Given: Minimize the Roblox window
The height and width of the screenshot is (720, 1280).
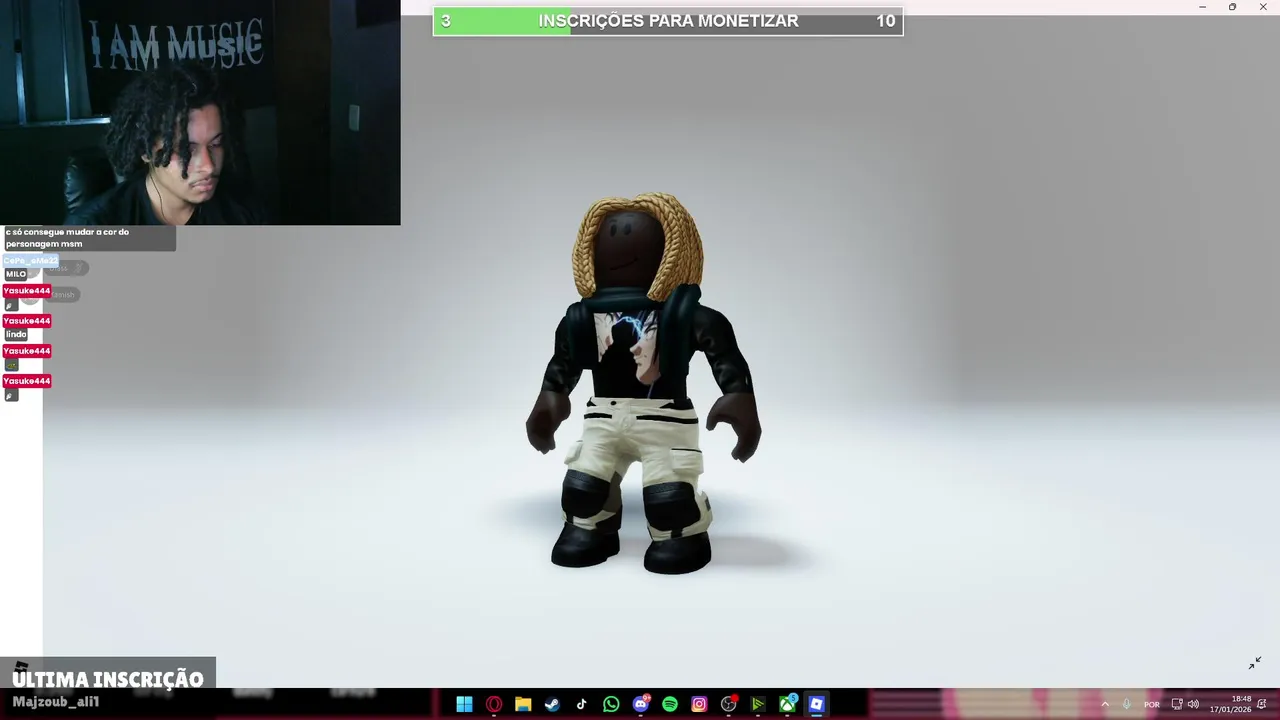Looking at the screenshot, I should click(1202, 7).
